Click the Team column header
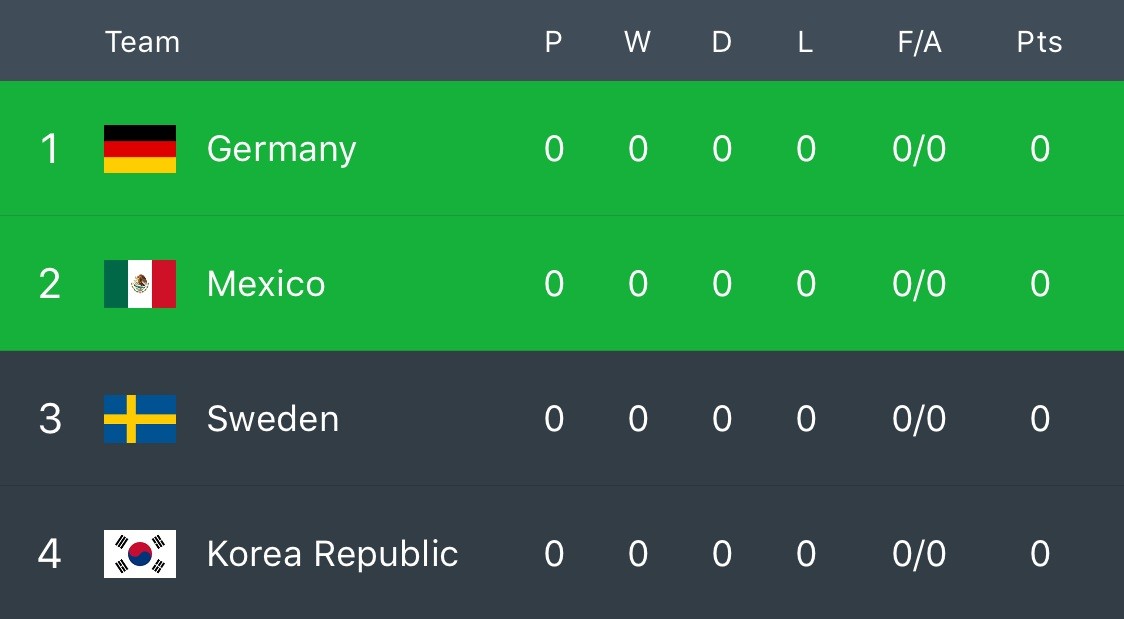The height and width of the screenshot is (619, 1124). pyautogui.click(x=142, y=42)
